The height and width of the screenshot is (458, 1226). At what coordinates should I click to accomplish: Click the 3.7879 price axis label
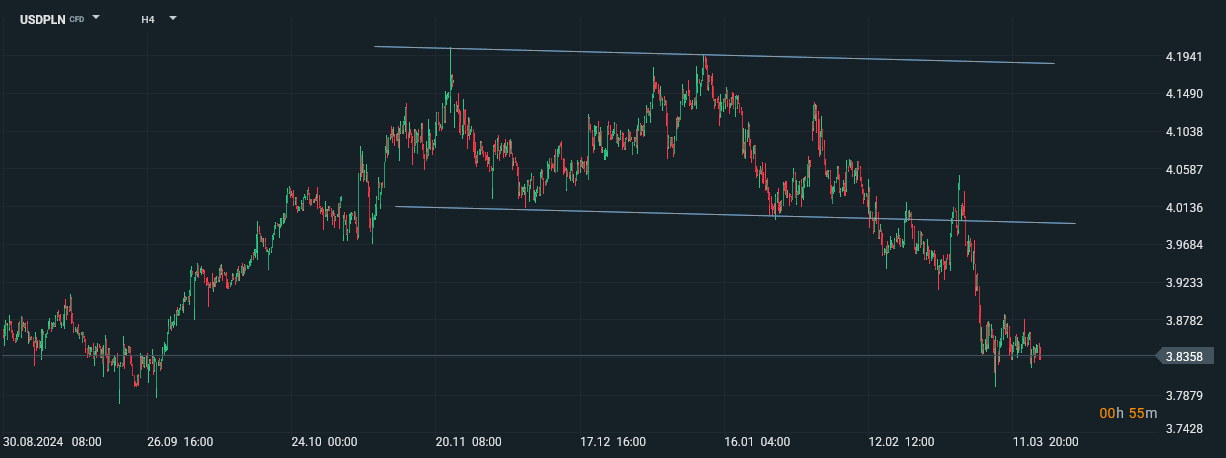click(x=1186, y=397)
